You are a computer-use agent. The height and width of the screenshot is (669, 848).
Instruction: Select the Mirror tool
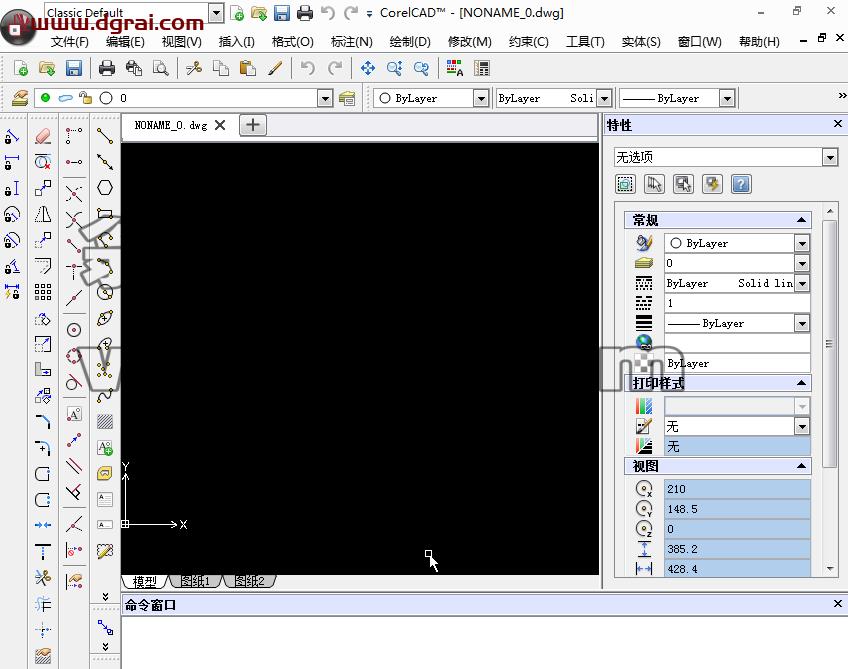[43, 214]
